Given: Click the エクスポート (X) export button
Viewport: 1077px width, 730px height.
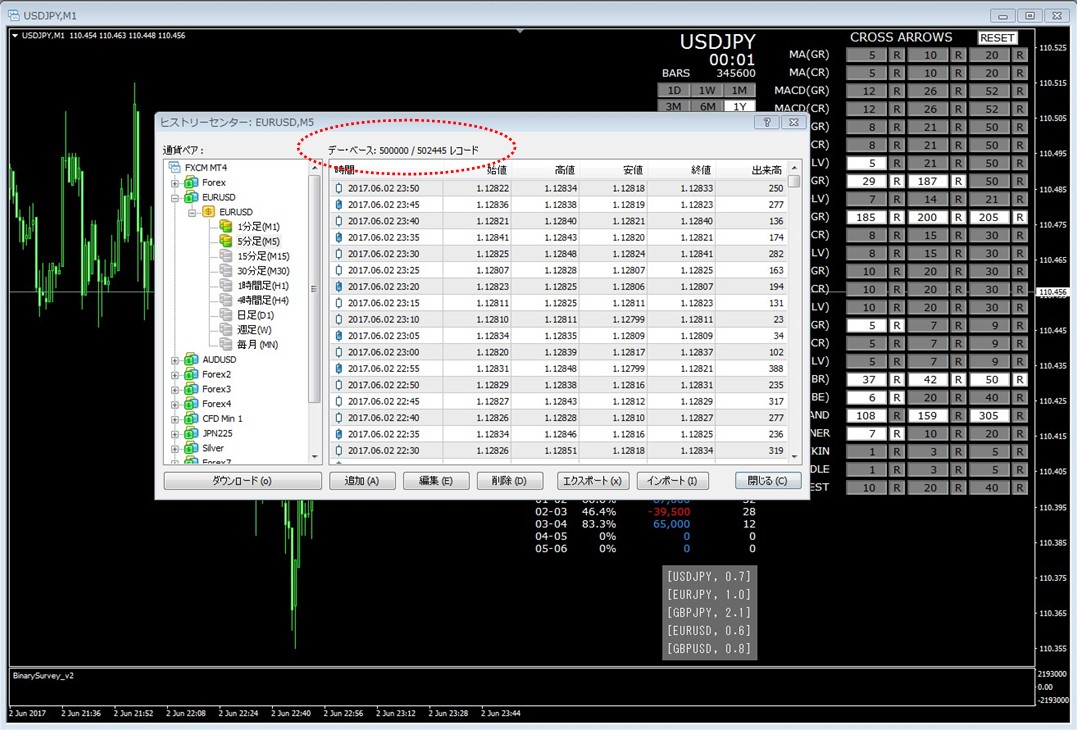Looking at the screenshot, I should tap(593, 481).
